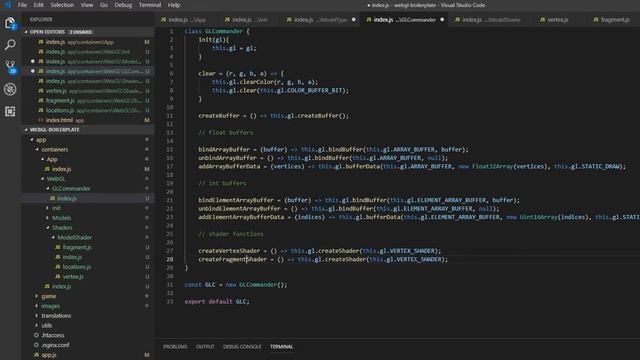Click the 'export default GLC;' code line
Screen dimensions: 640x360
pos(217,301)
